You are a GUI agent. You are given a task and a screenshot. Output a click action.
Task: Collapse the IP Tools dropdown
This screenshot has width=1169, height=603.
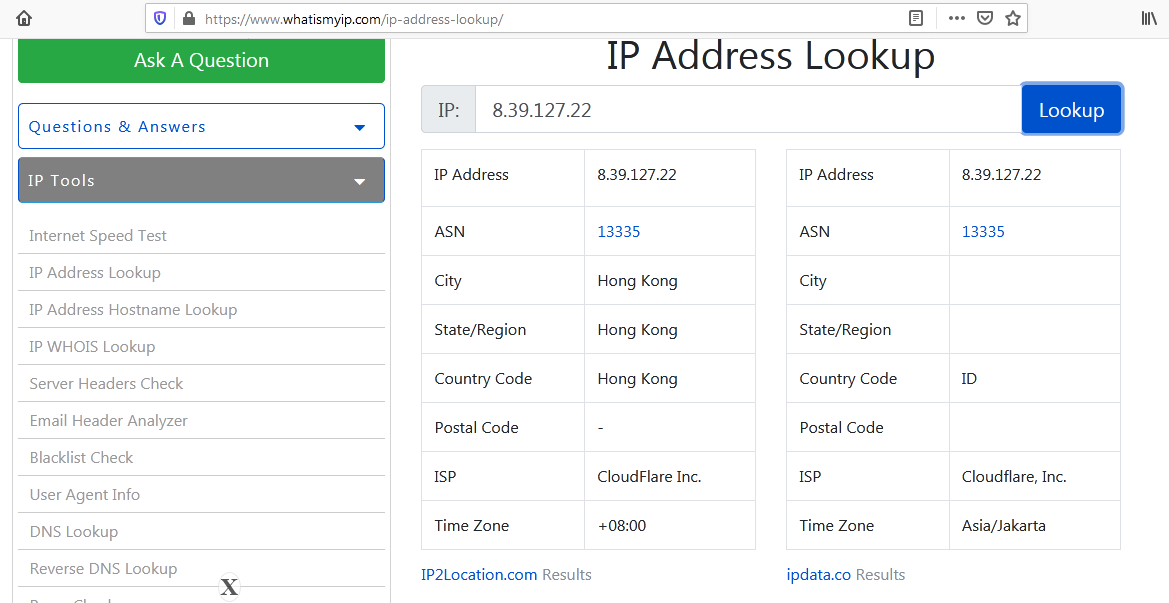[201, 180]
